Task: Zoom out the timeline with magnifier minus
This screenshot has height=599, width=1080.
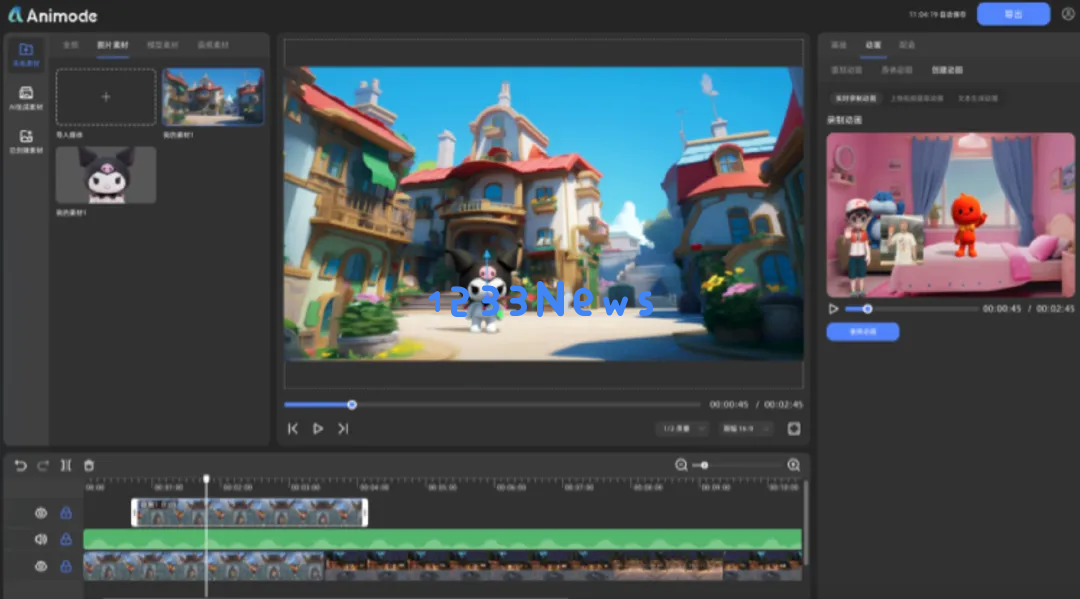Action: pos(681,465)
